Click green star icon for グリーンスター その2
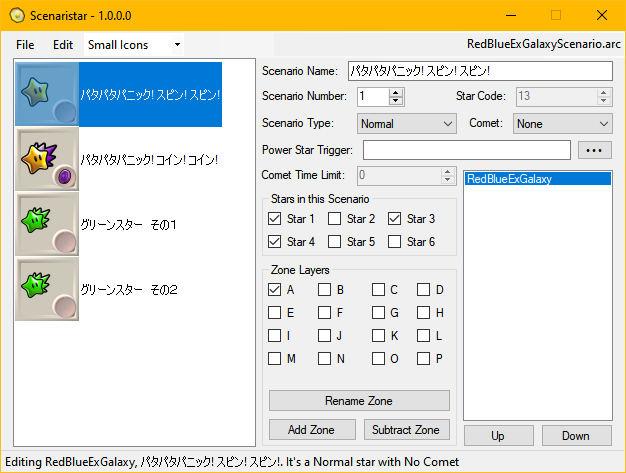 tap(47, 289)
